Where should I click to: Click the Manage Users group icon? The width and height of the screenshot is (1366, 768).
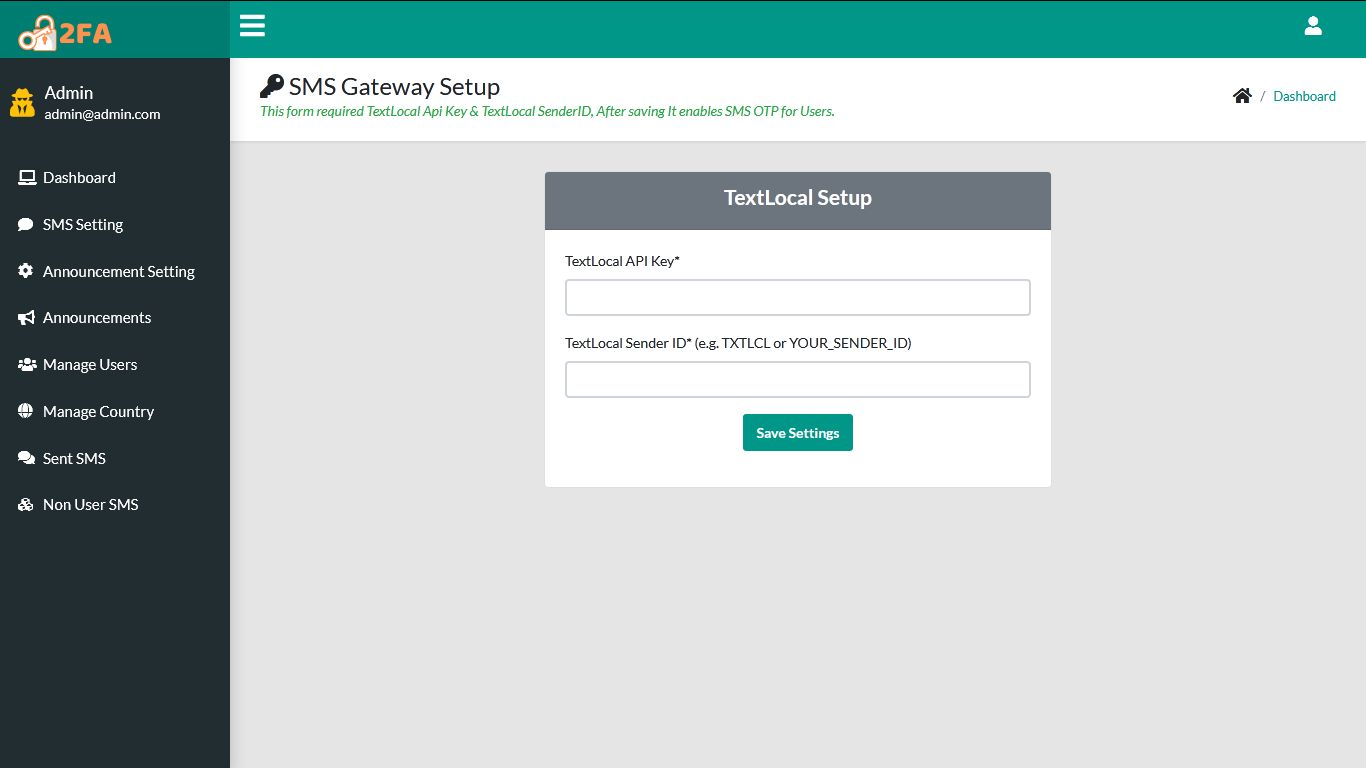(25, 364)
